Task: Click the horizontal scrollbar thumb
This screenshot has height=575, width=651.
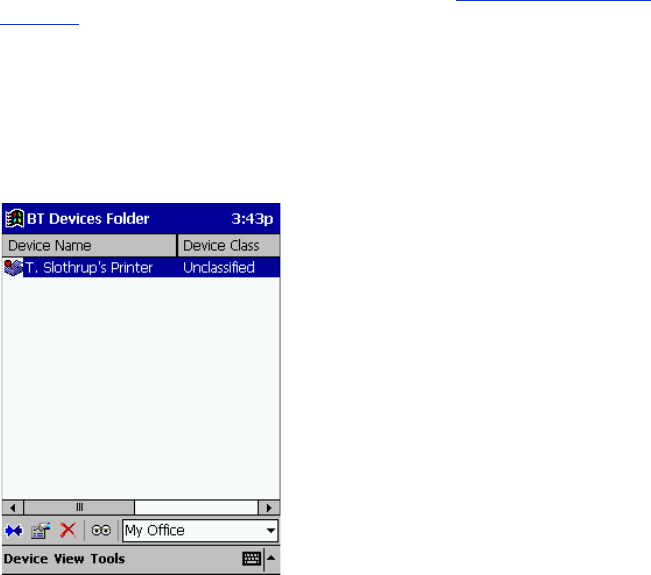Action: [x=79, y=507]
